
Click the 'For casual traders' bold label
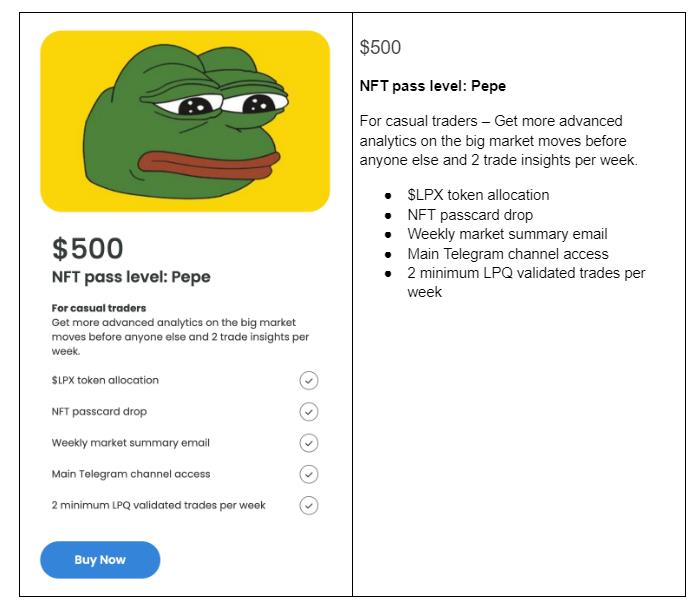pyautogui.click(x=99, y=308)
